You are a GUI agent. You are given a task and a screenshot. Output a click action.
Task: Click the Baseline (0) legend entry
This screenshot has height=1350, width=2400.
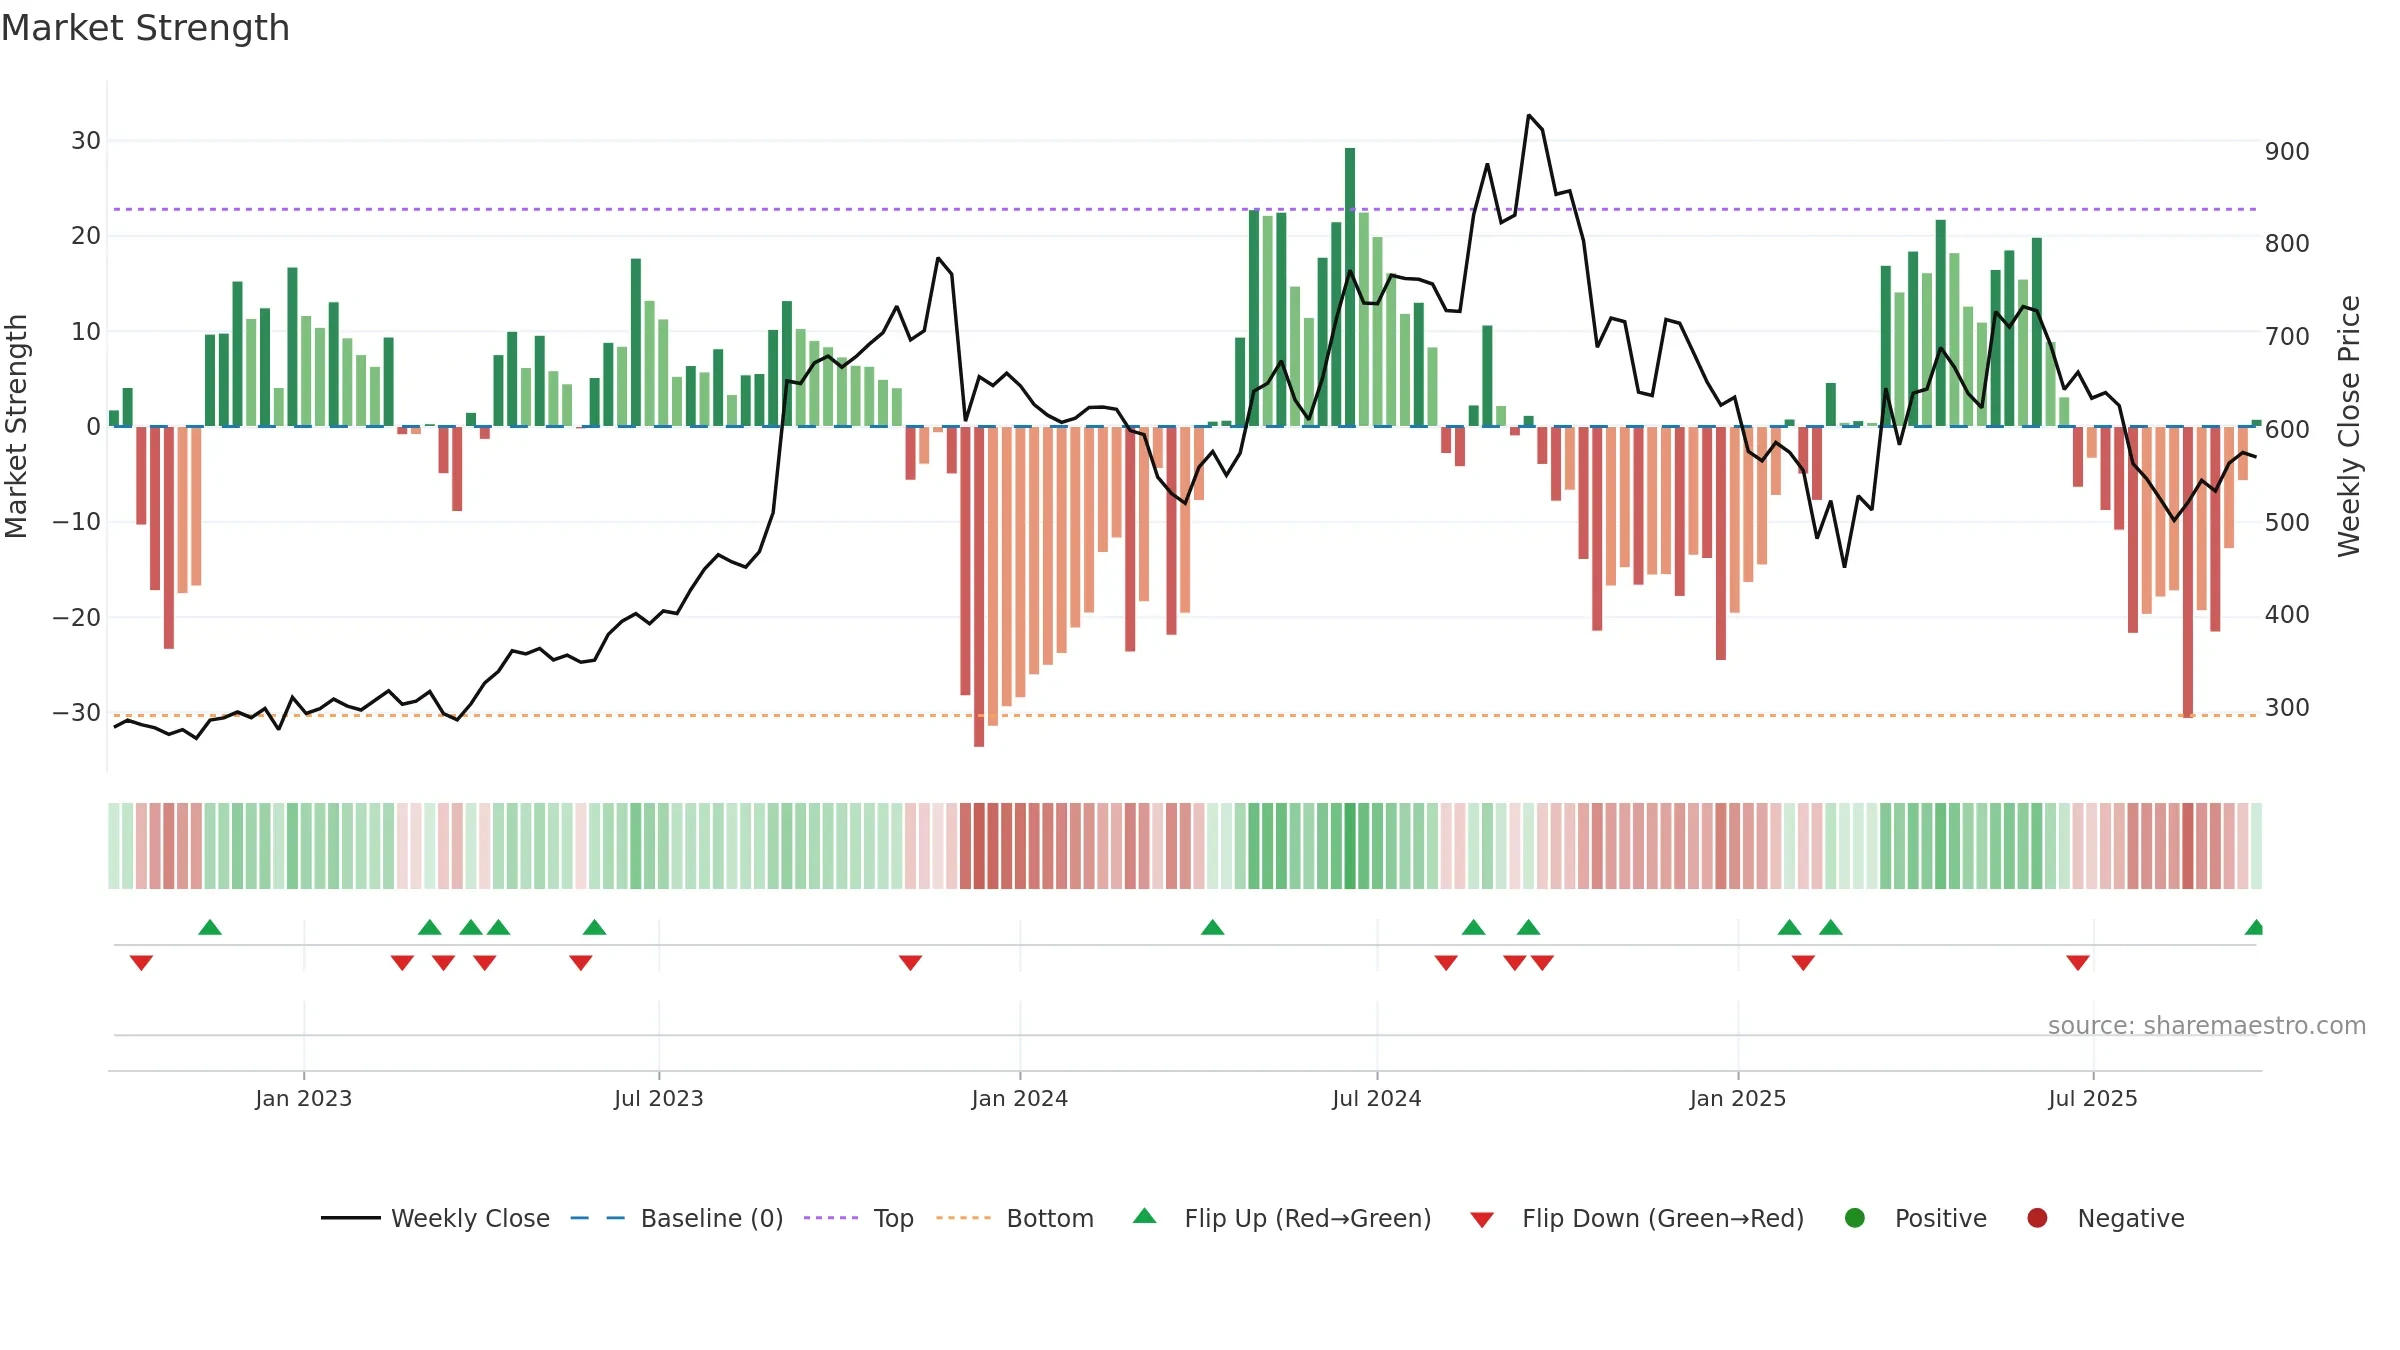[x=677, y=1218]
